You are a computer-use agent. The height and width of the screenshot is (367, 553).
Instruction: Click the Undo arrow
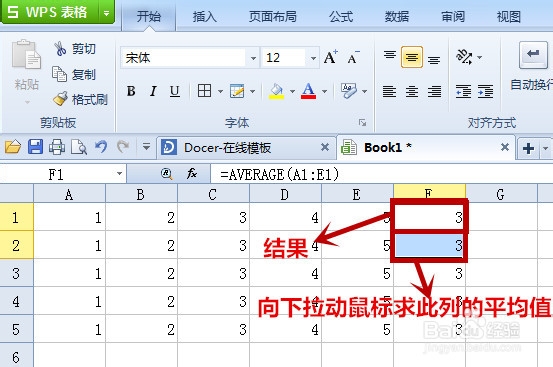click(101, 147)
